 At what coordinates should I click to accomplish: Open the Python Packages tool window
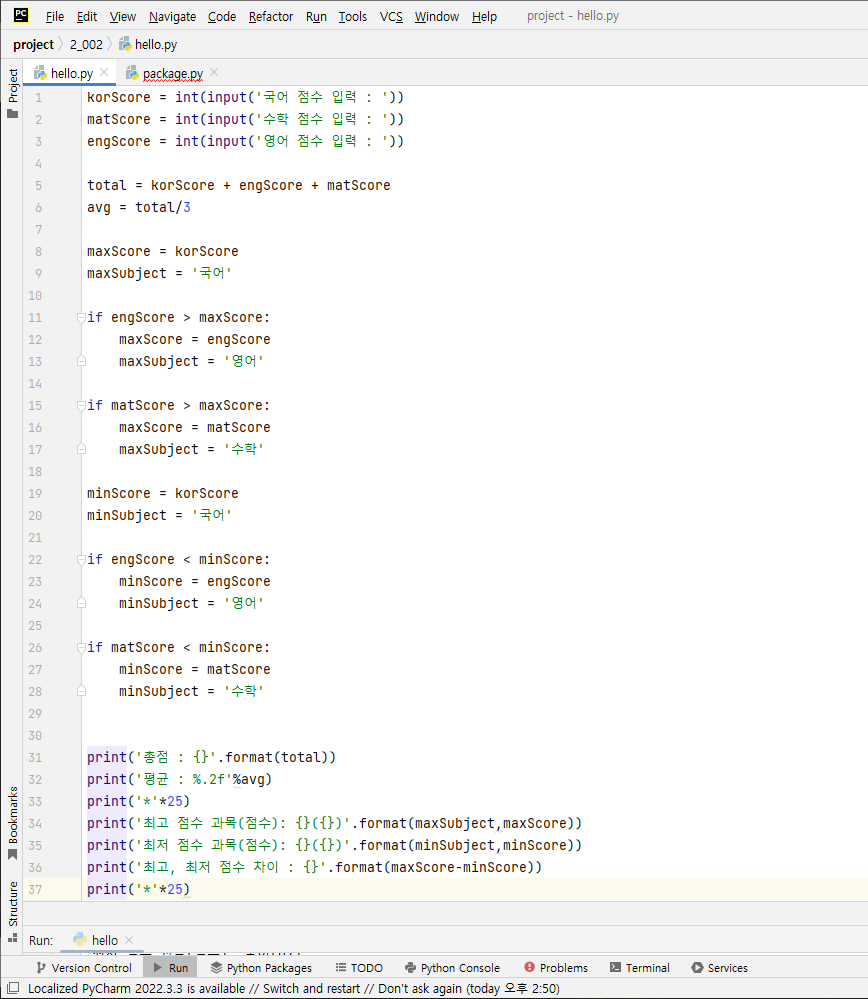pos(261,968)
